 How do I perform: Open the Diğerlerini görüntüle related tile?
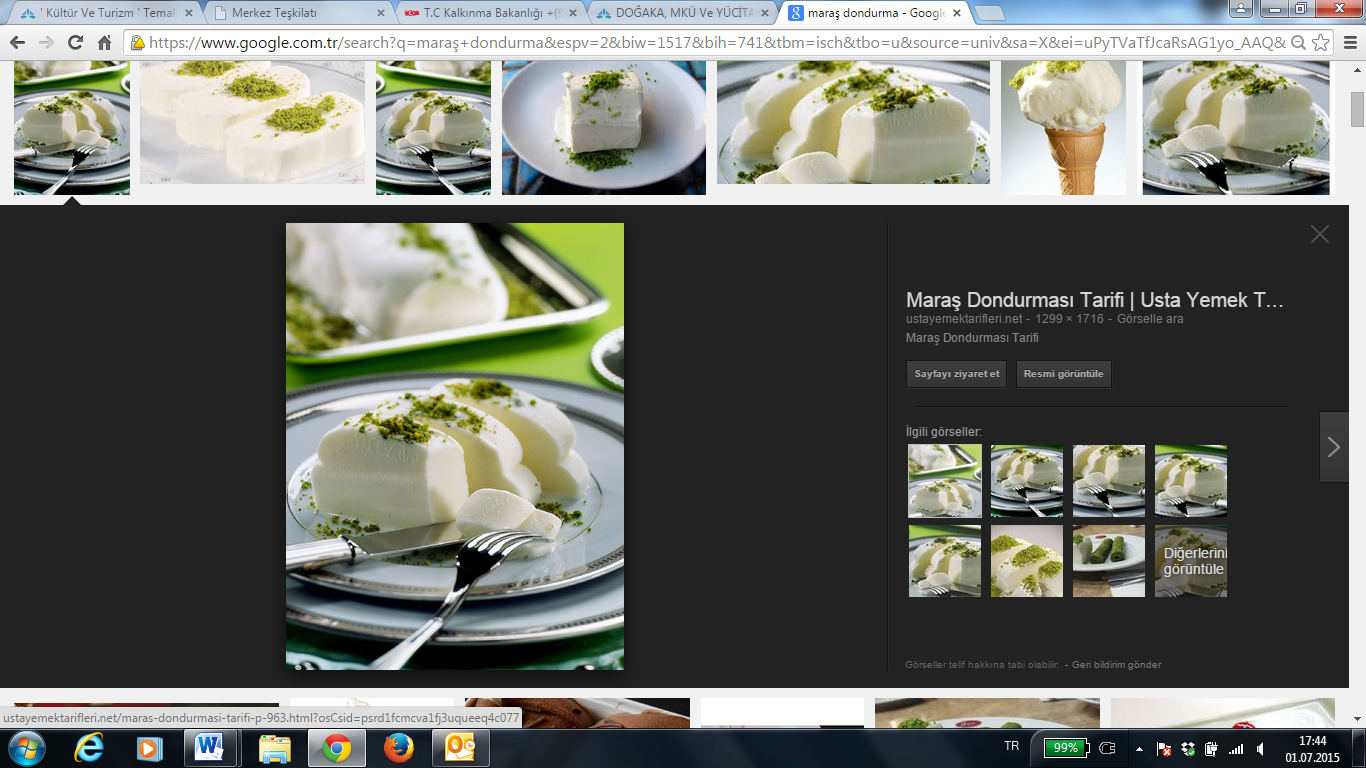tap(1191, 561)
